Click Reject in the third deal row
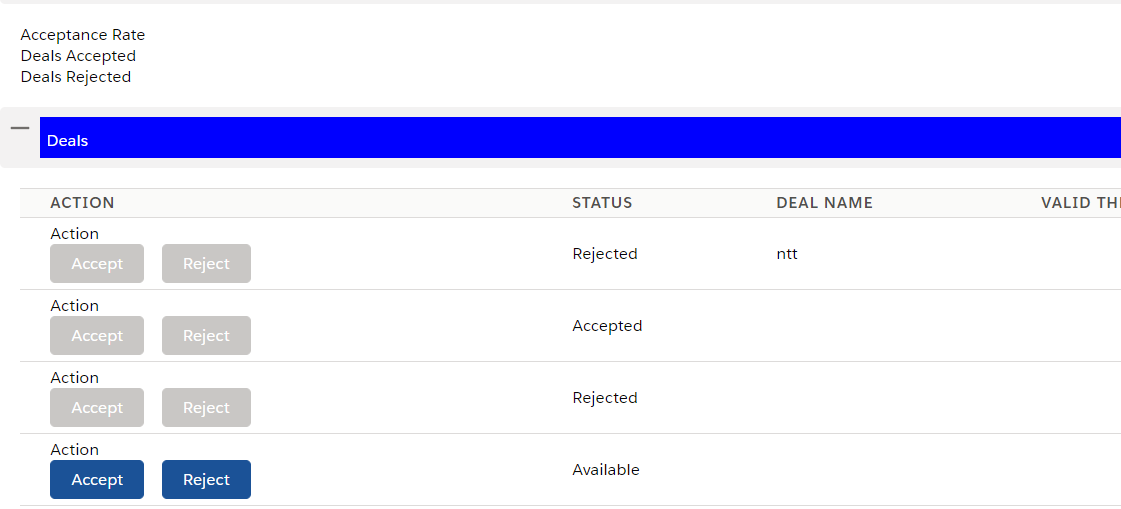 206,408
